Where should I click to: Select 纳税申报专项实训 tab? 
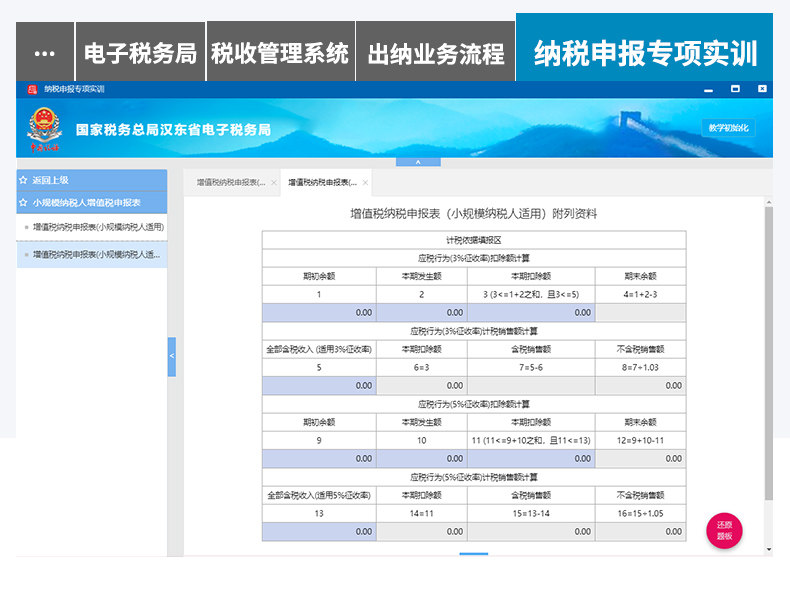pyautogui.click(x=644, y=48)
